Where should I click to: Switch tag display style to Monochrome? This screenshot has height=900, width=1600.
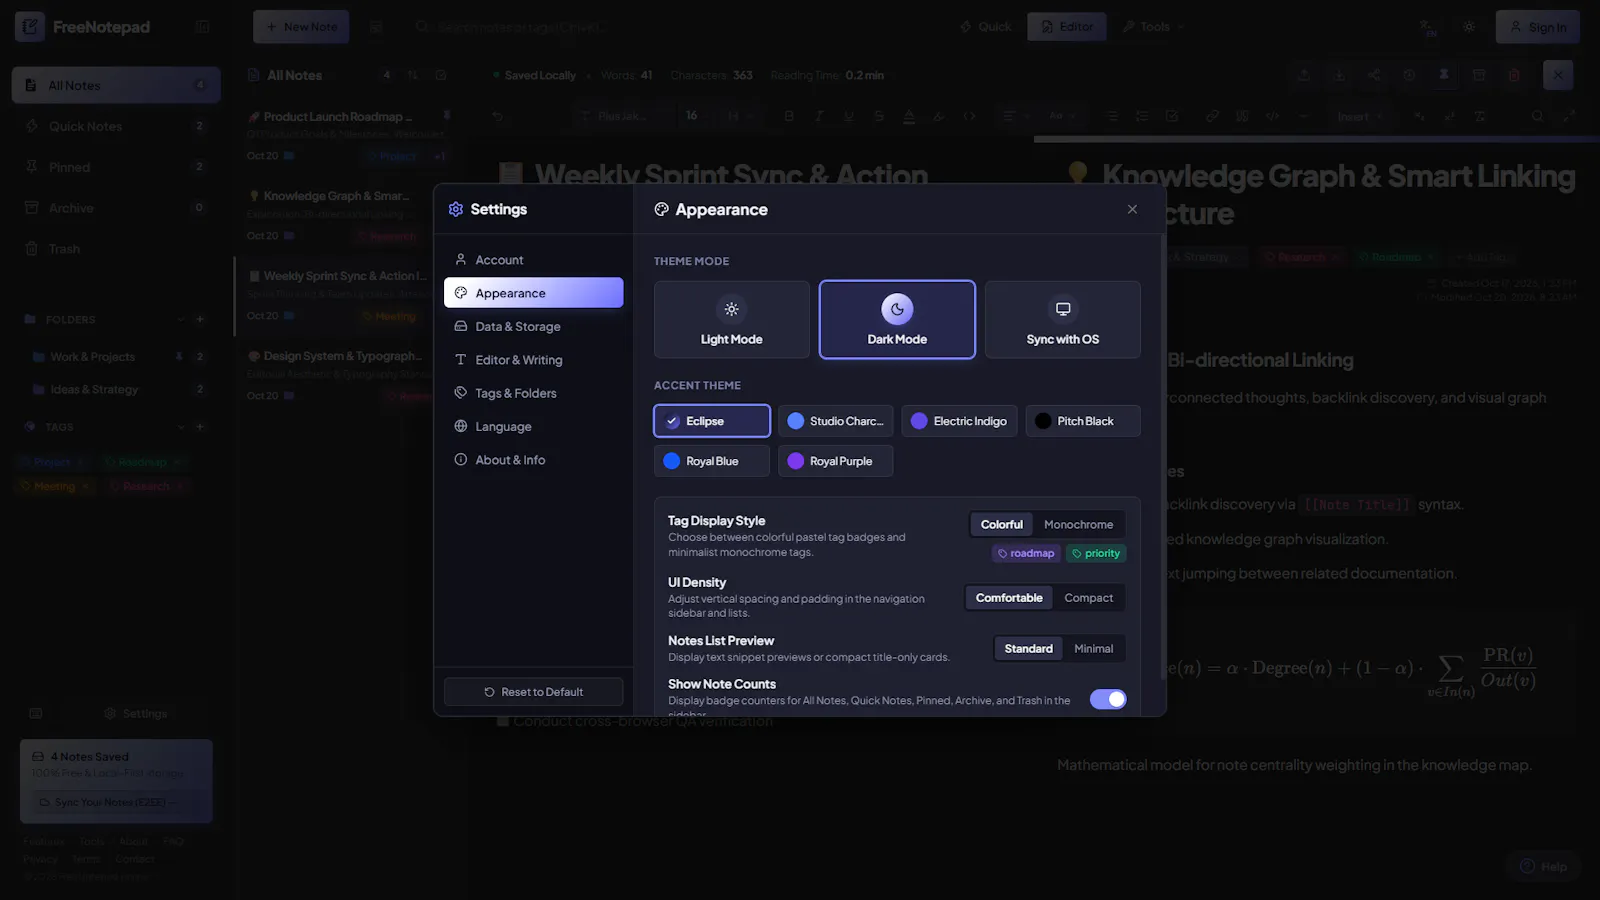(1078, 524)
